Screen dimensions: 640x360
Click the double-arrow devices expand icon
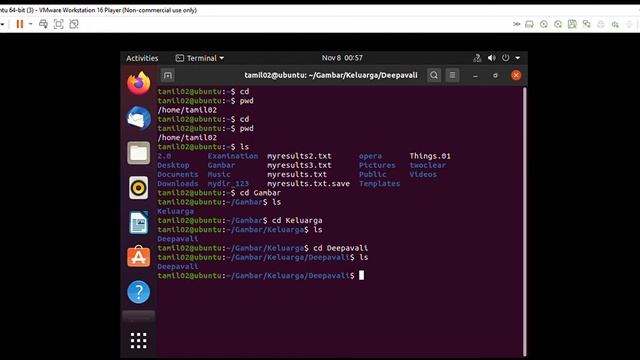tap(516, 24)
